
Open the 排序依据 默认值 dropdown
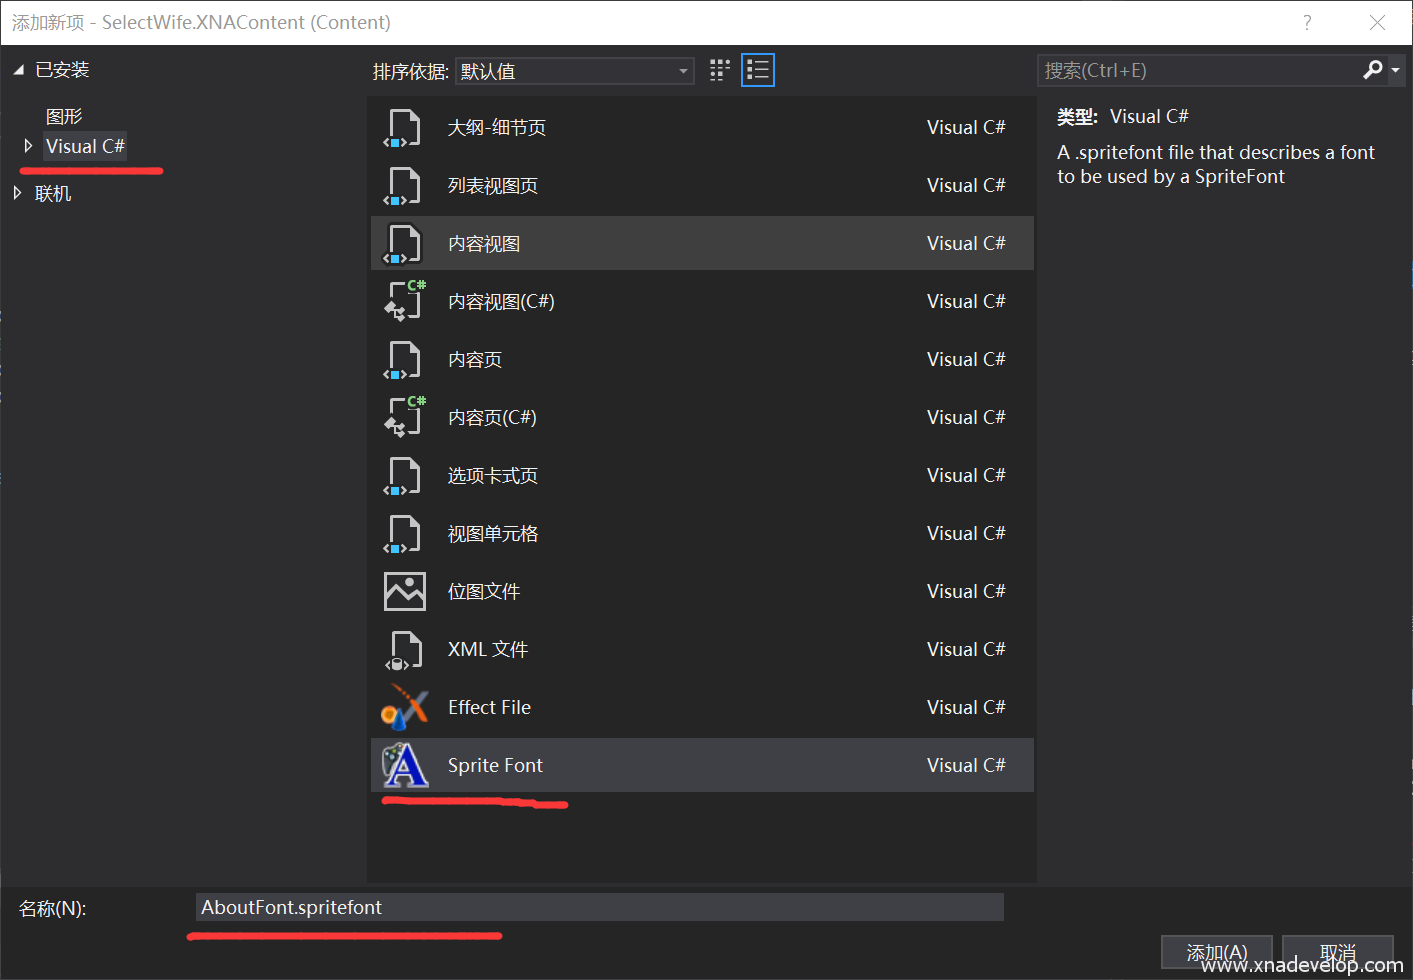574,71
